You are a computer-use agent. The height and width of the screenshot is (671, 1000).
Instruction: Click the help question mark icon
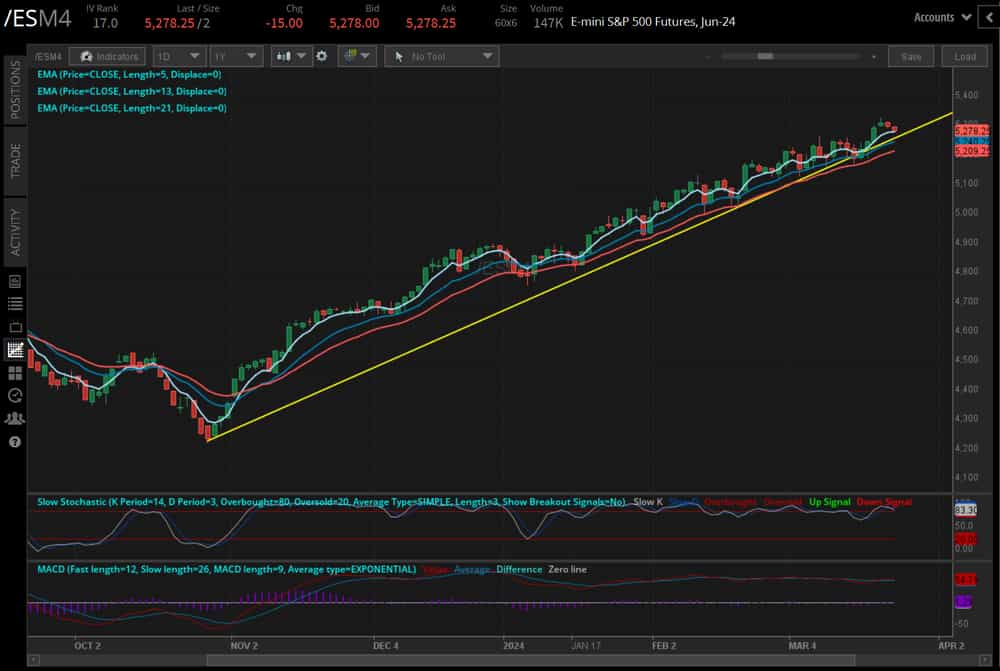(x=14, y=440)
